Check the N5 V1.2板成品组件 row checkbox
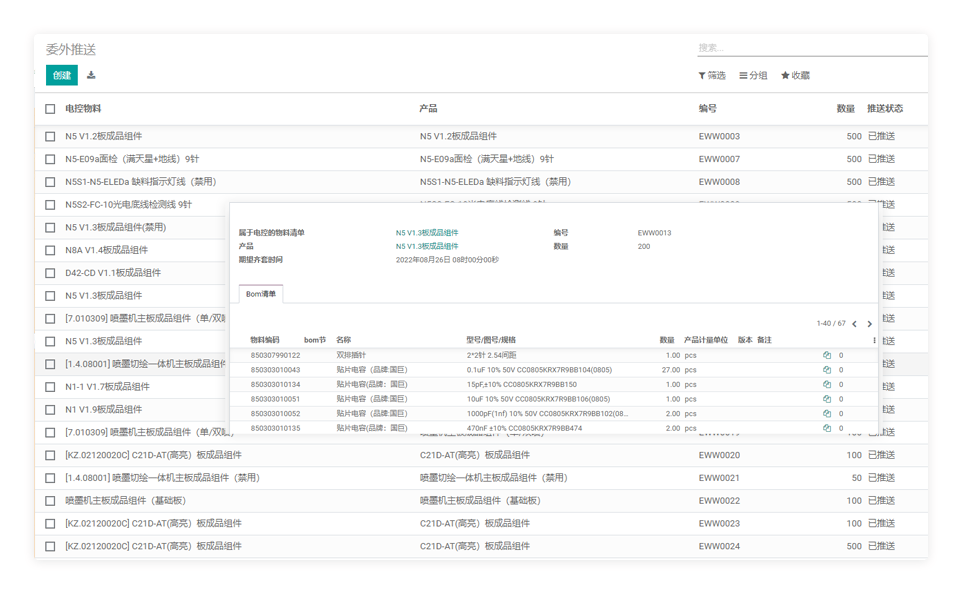 tap(51, 137)
